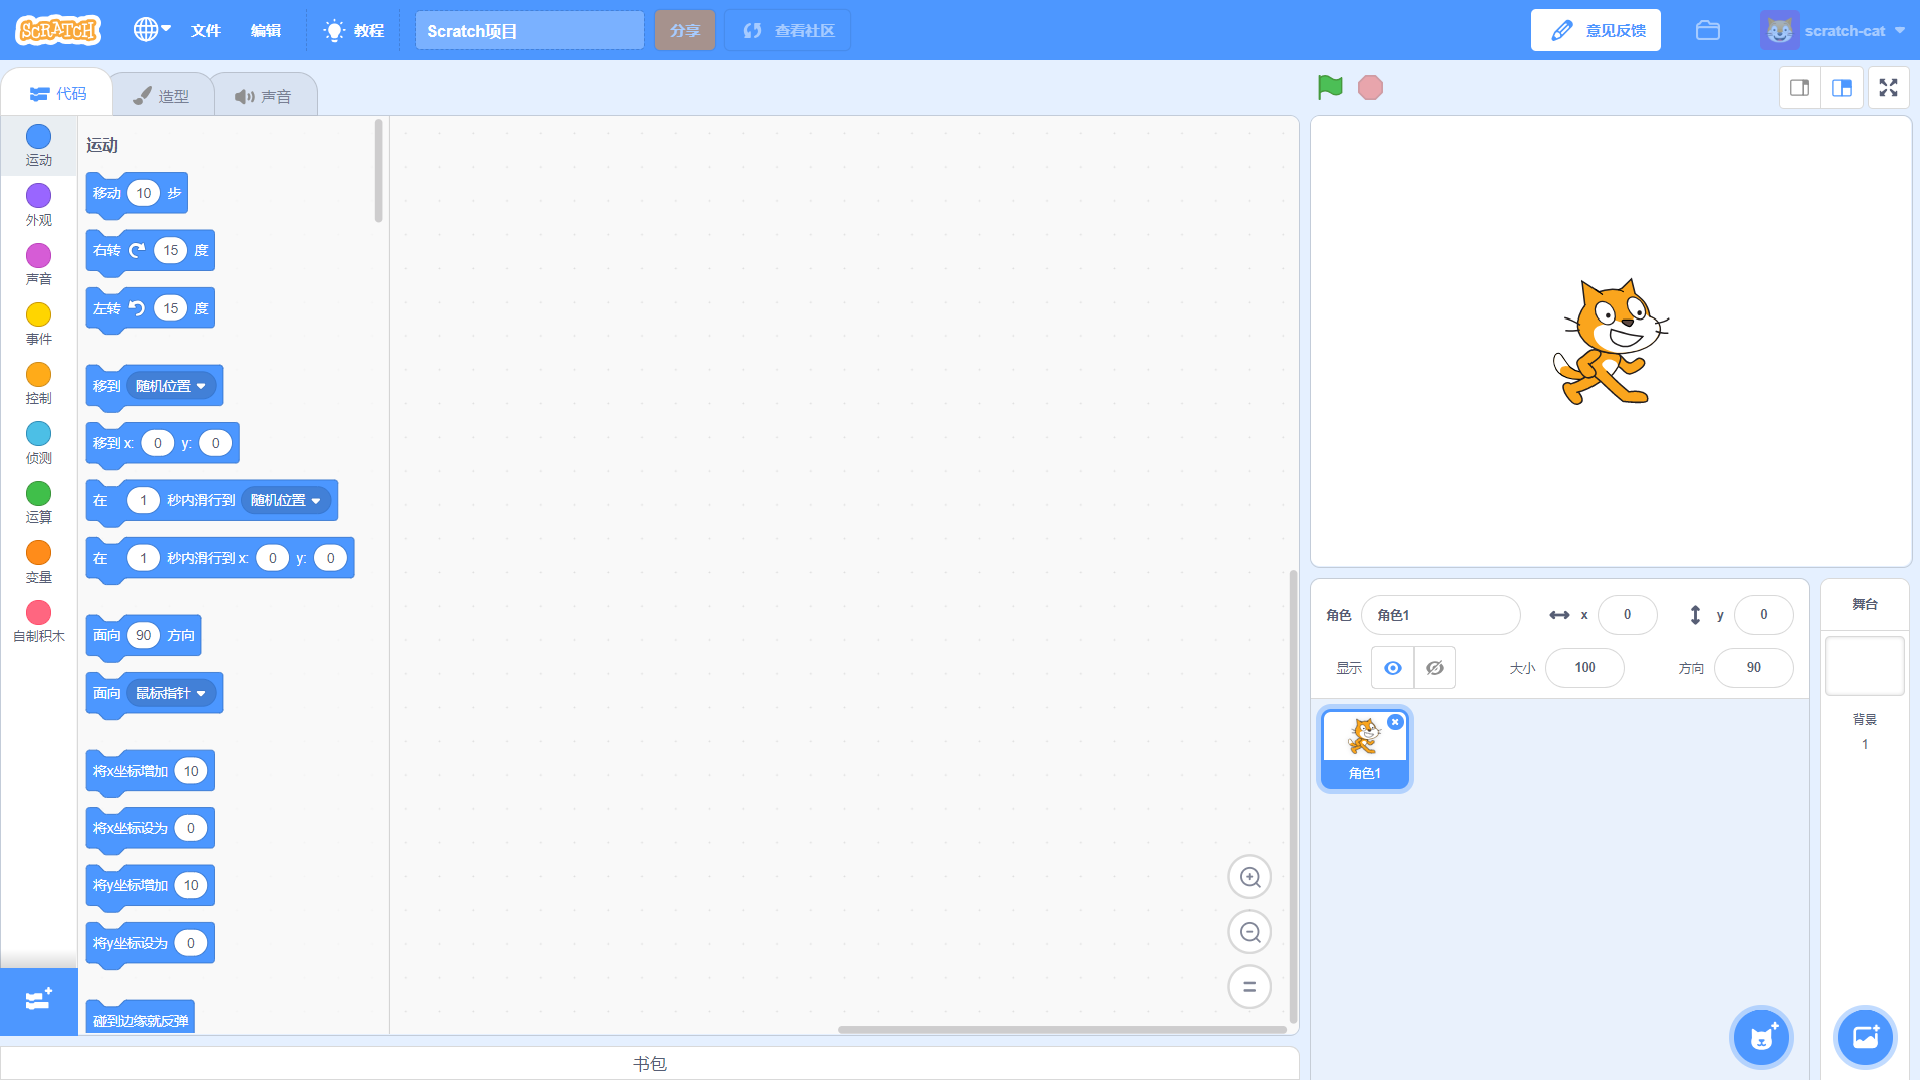
Task: Select the 自制积木 category
Action: (38, 621)
